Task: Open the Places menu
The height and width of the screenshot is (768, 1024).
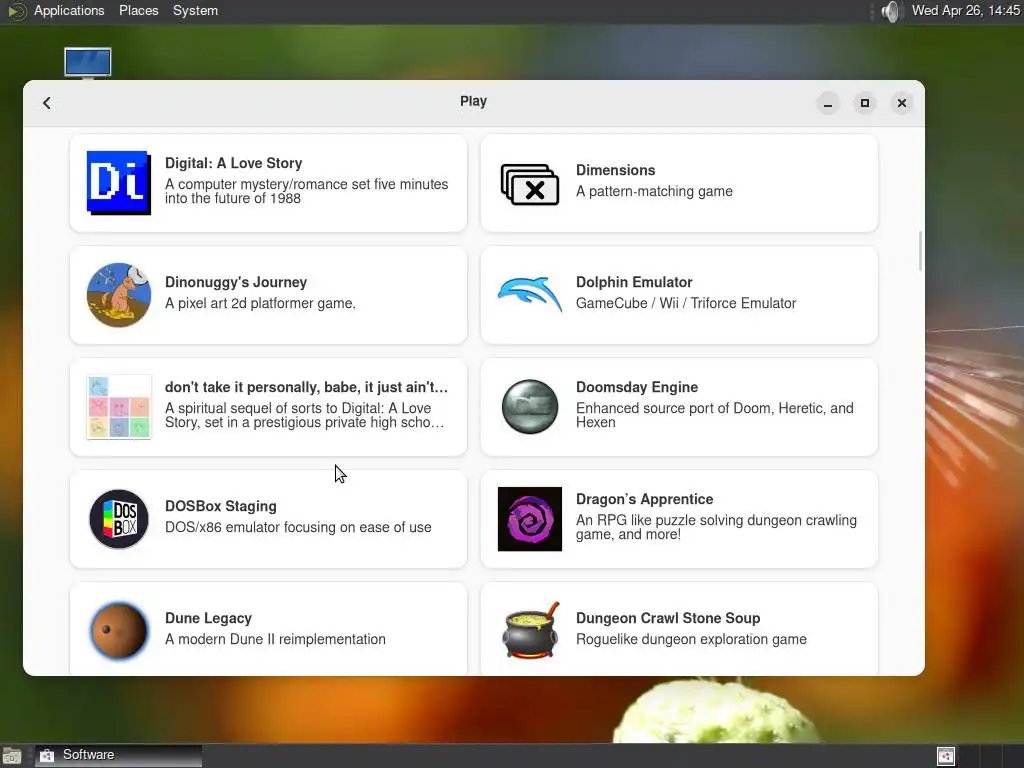Action: click(x=138, y=11)
